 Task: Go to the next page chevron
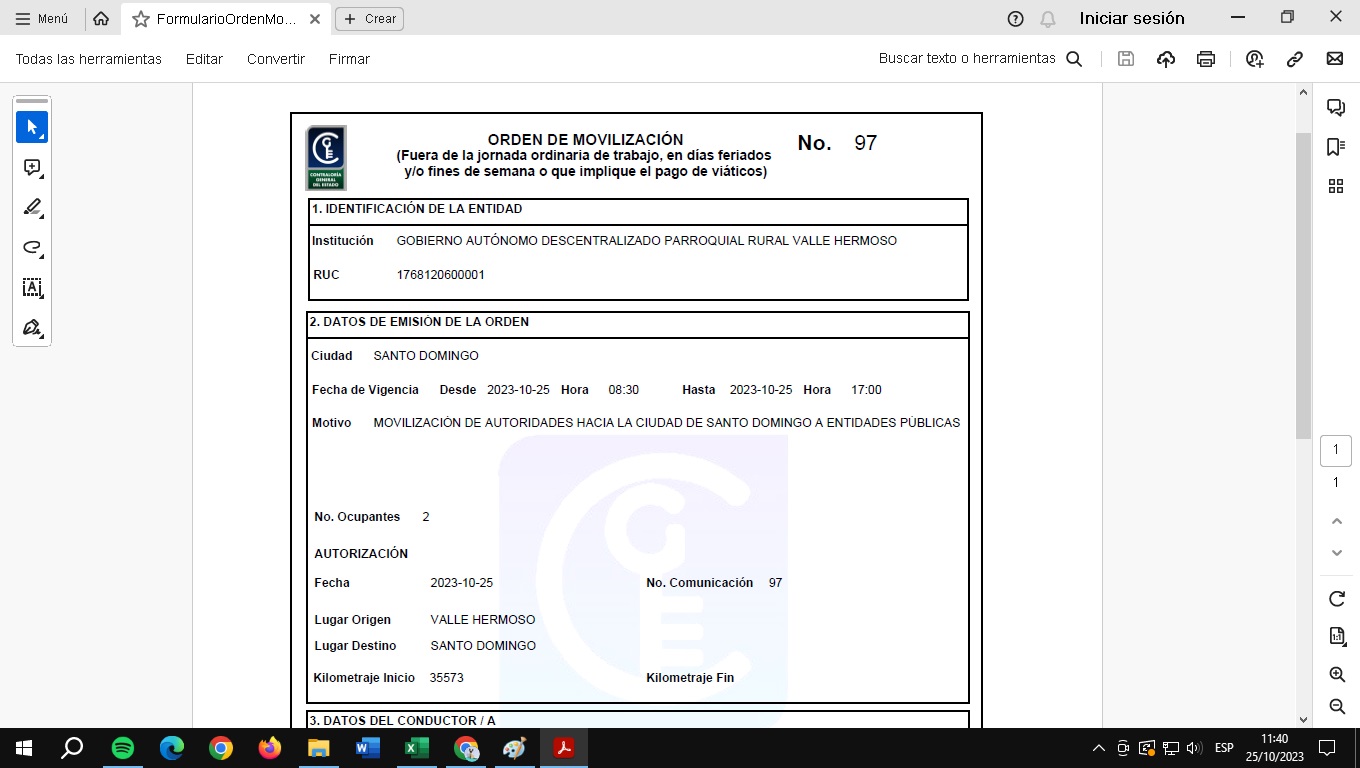tap(1336, 553)
